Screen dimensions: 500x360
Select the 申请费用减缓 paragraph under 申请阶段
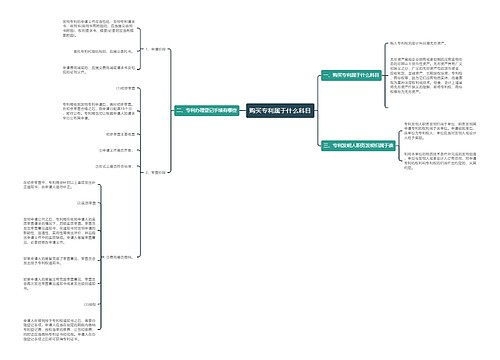(99, 70)
